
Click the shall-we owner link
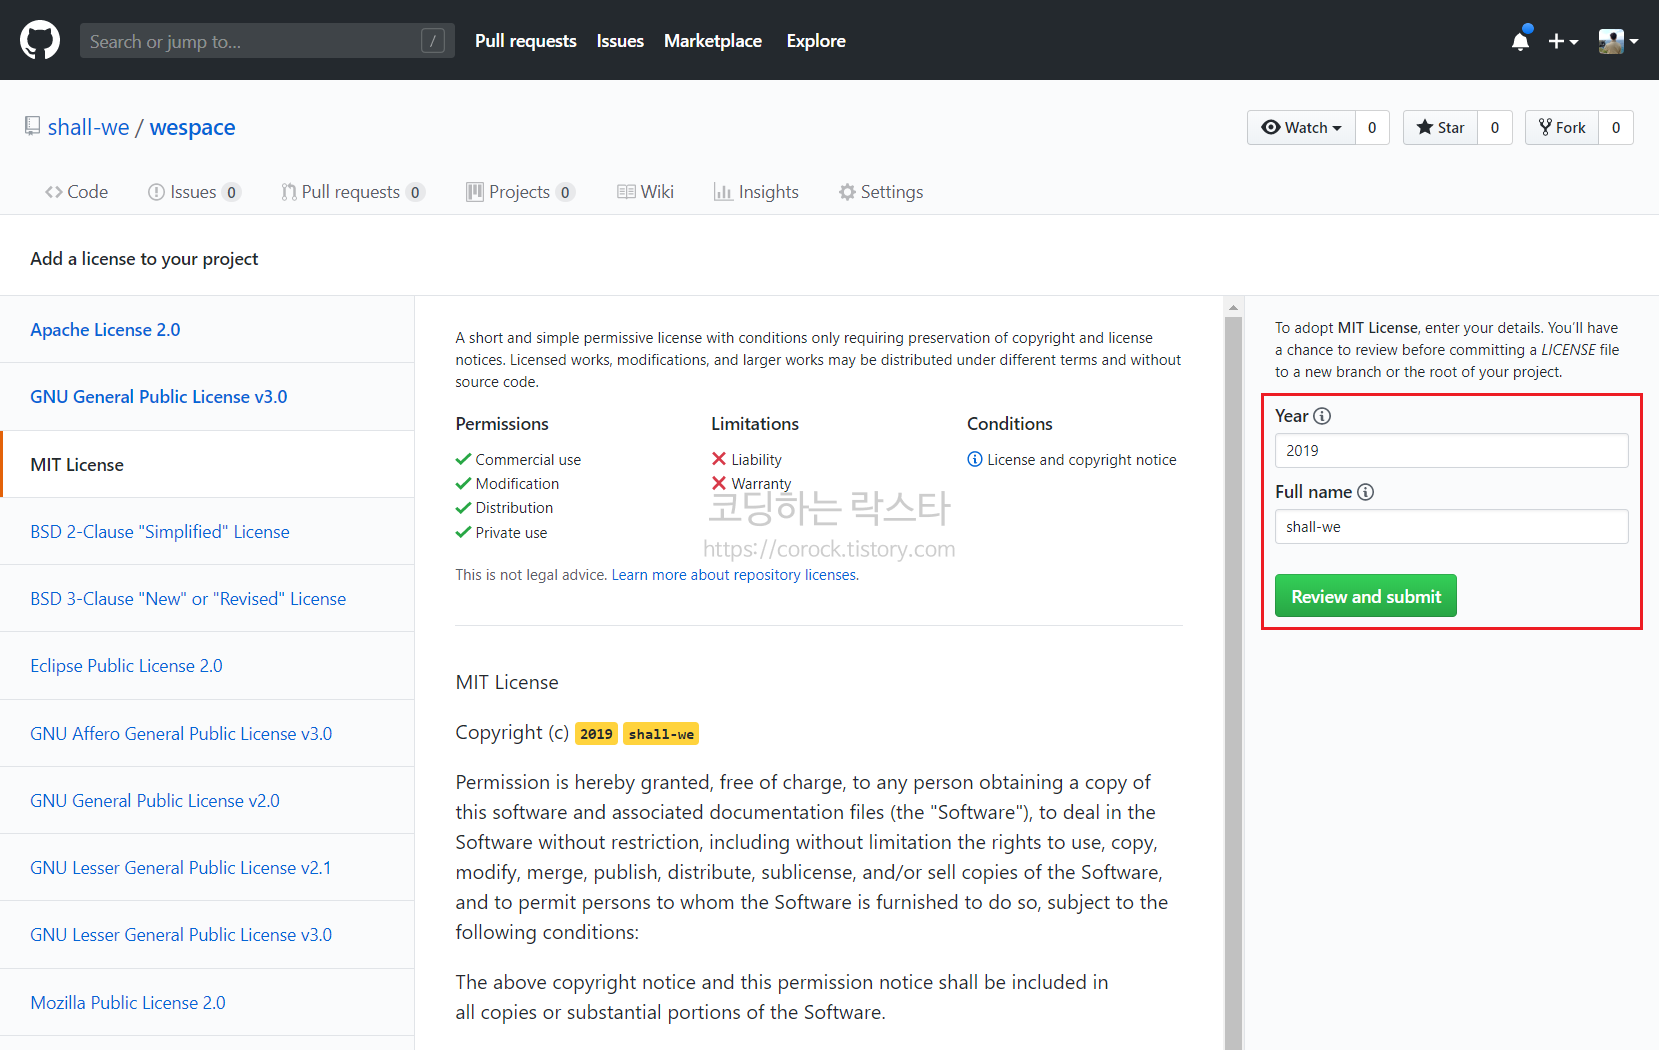click(88, 127)
